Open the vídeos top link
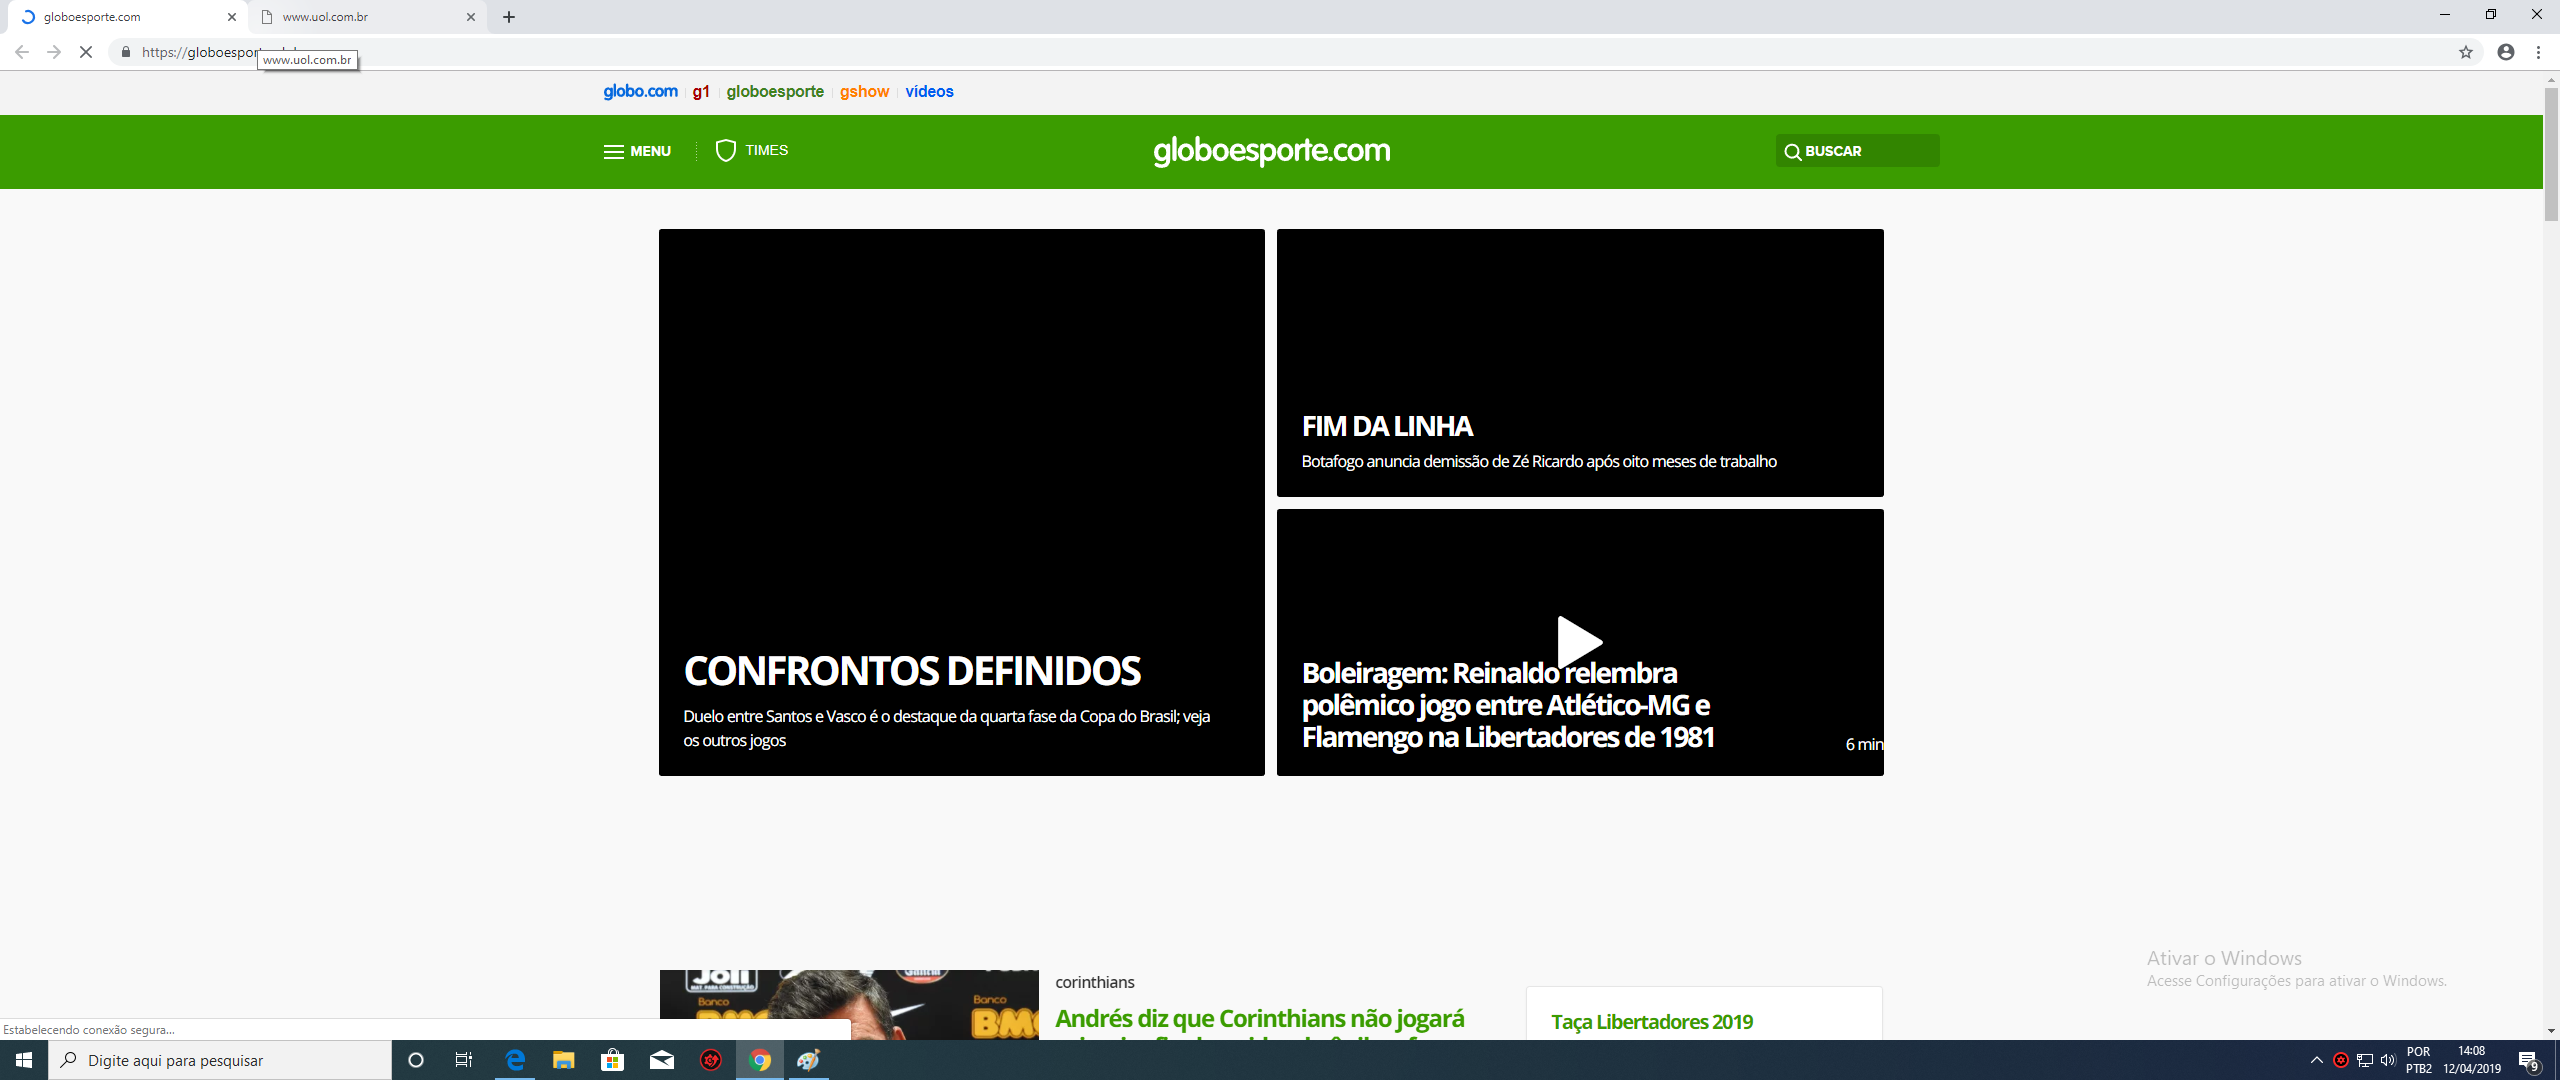Viewport: 2560px width, 1080px height. pyautogui.click(x=929, y=91)
